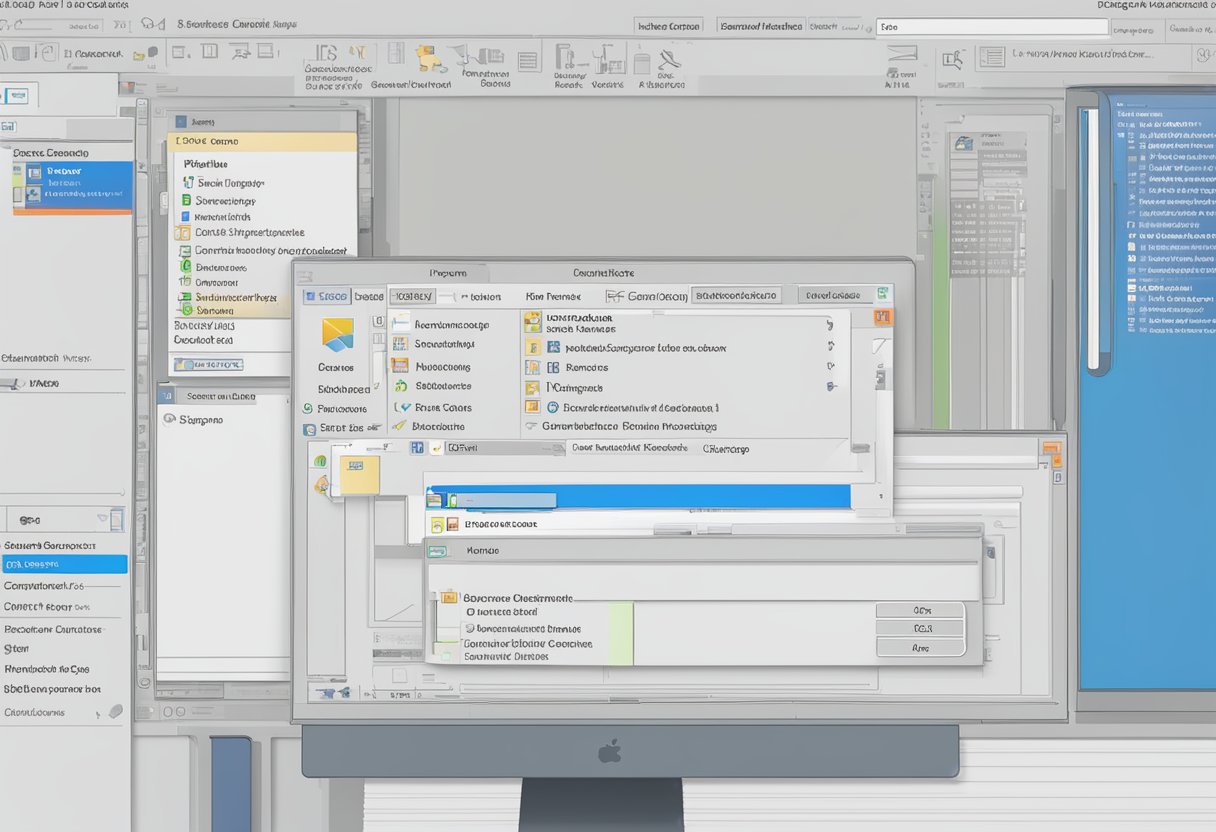
Task: Toggle the blue checkmark item in dialog list
Action: 403,407
